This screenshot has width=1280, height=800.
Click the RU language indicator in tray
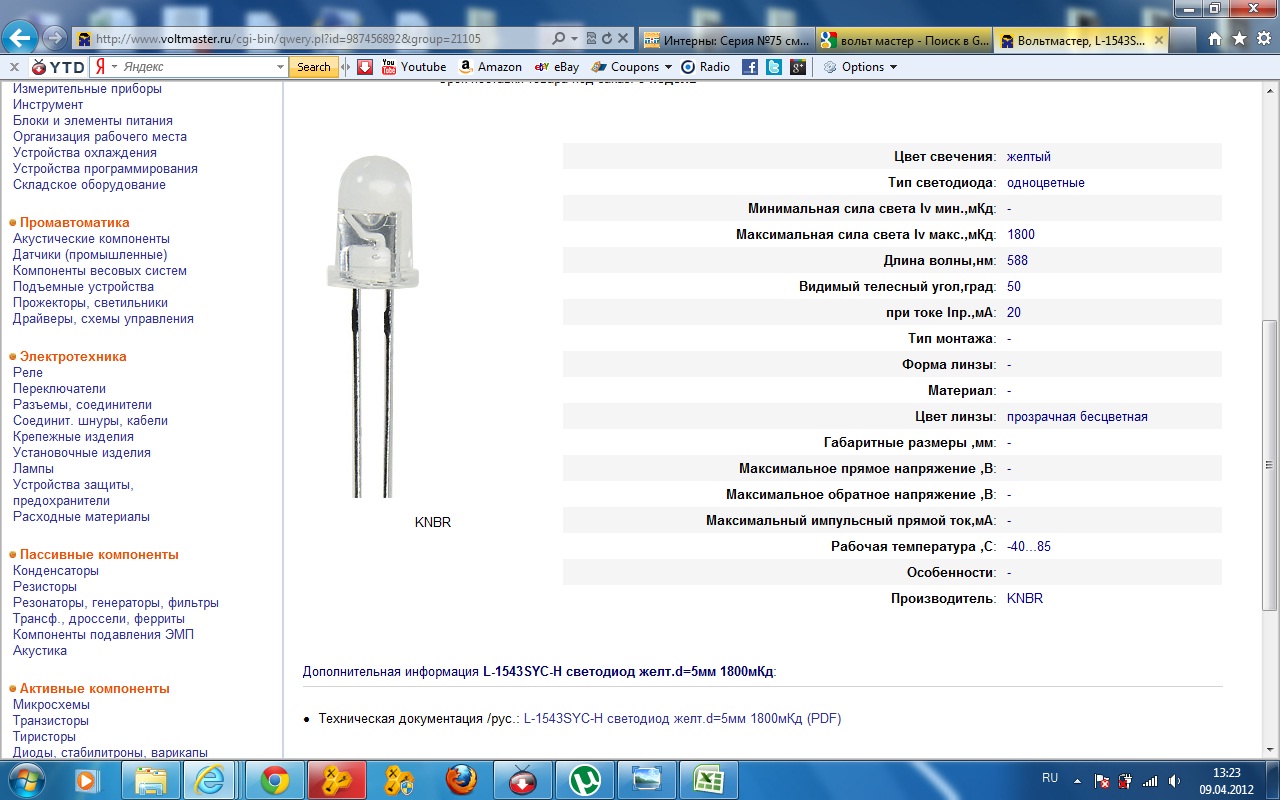click(1050, 777)
